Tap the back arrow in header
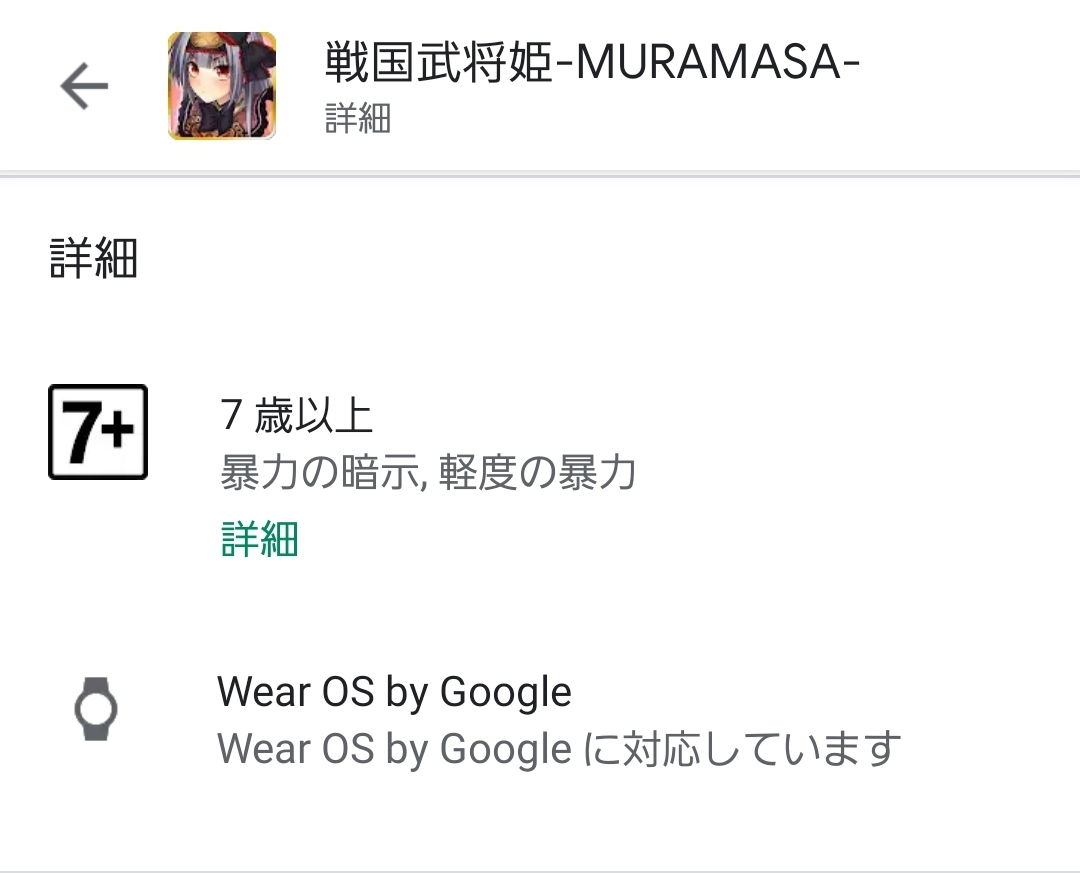Screen dimensions: 1080x873 tap(84, 88)
